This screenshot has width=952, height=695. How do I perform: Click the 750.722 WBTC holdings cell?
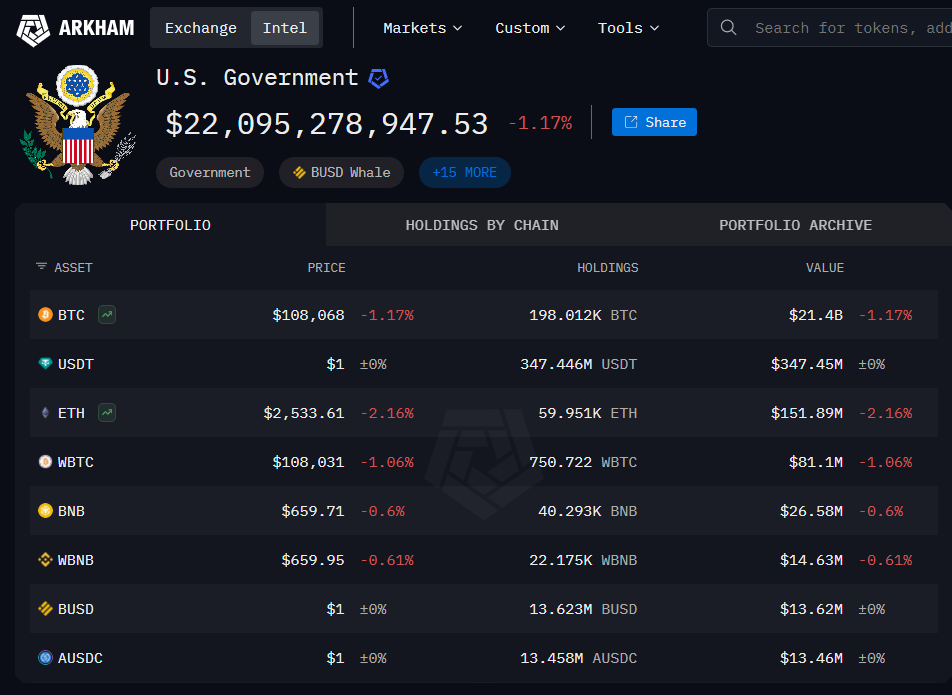[583, 463]
